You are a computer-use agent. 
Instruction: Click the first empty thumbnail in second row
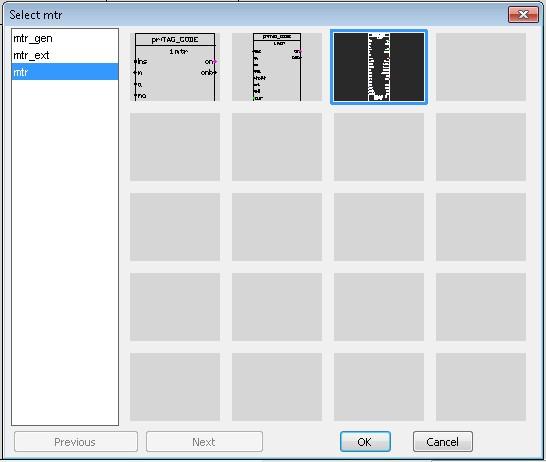175,147
